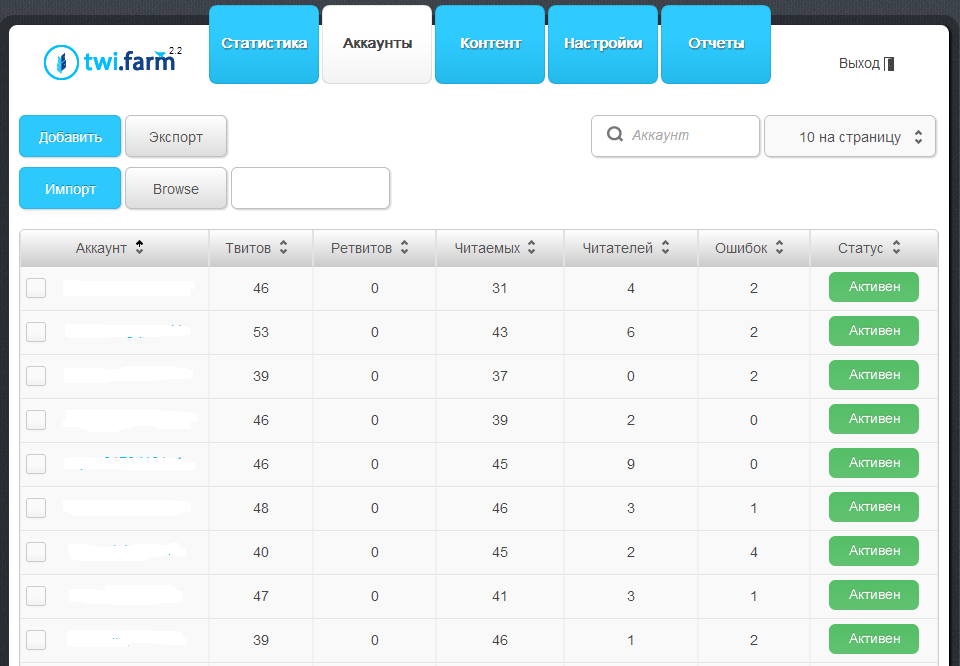Click the magnifier icon in search box
This screenshot has height=666, width=960.
(x=615, y=135)
